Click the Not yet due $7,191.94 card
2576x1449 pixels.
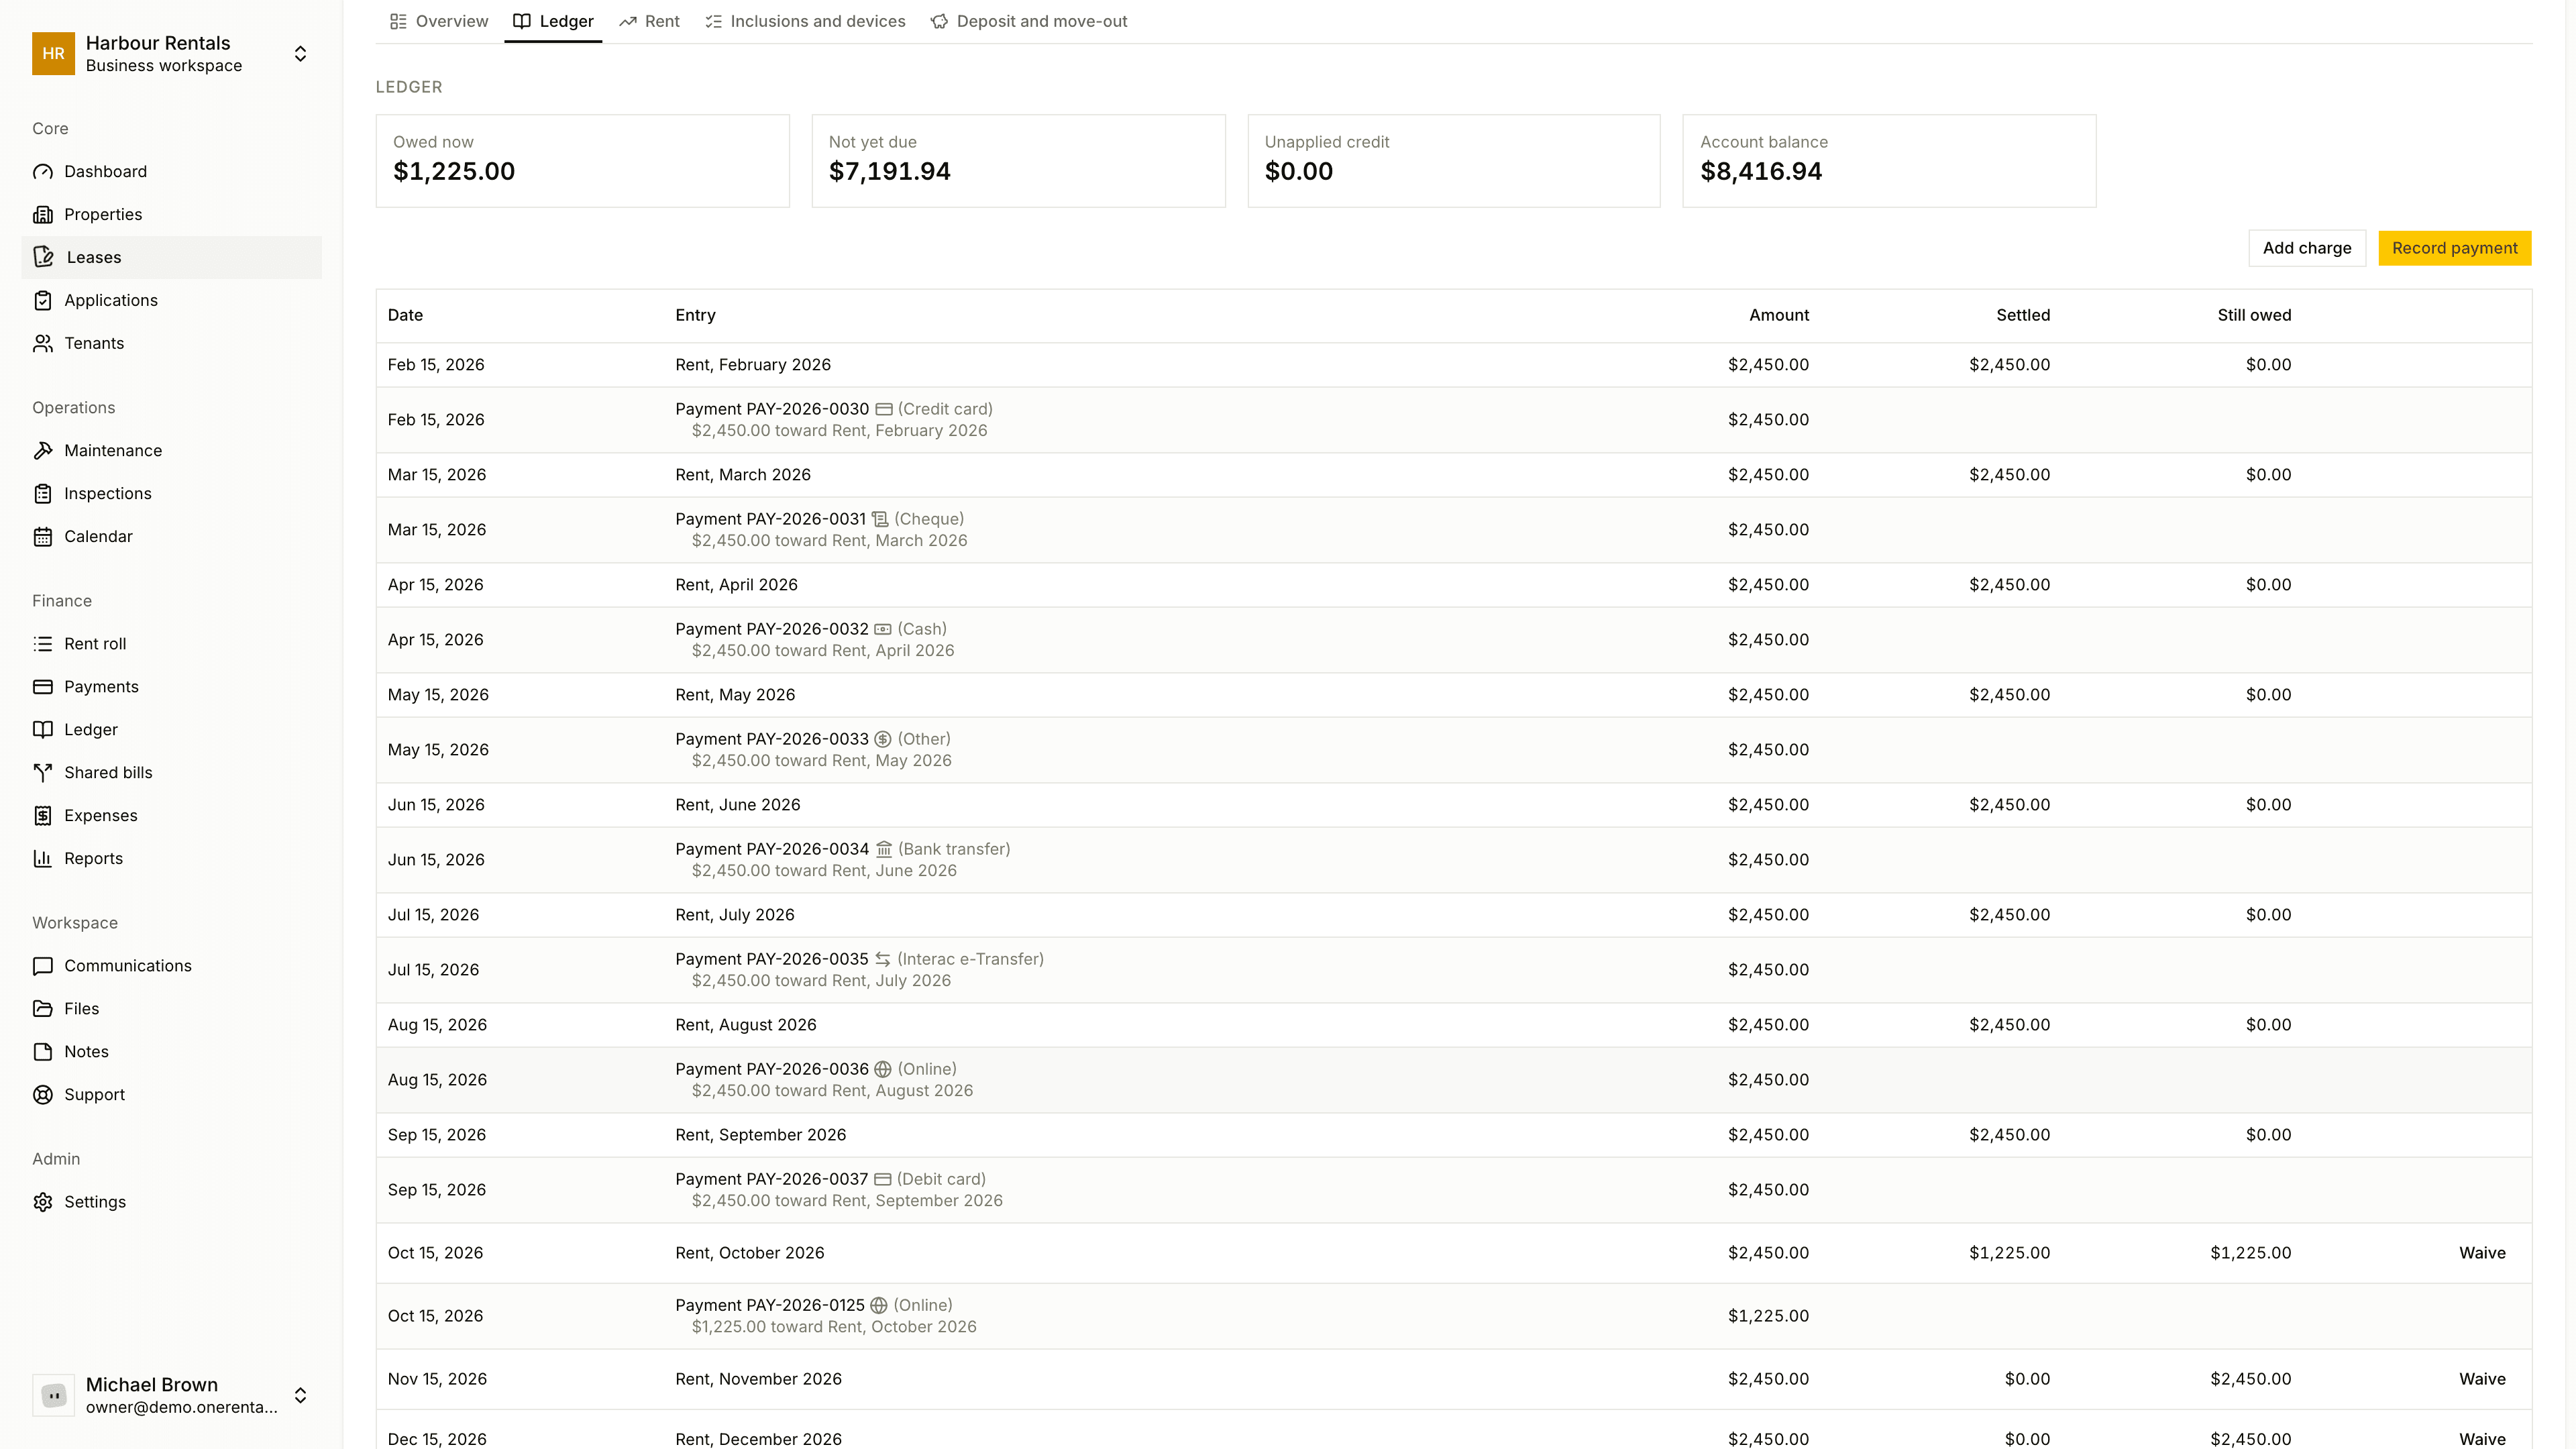tap(1018, 161)
